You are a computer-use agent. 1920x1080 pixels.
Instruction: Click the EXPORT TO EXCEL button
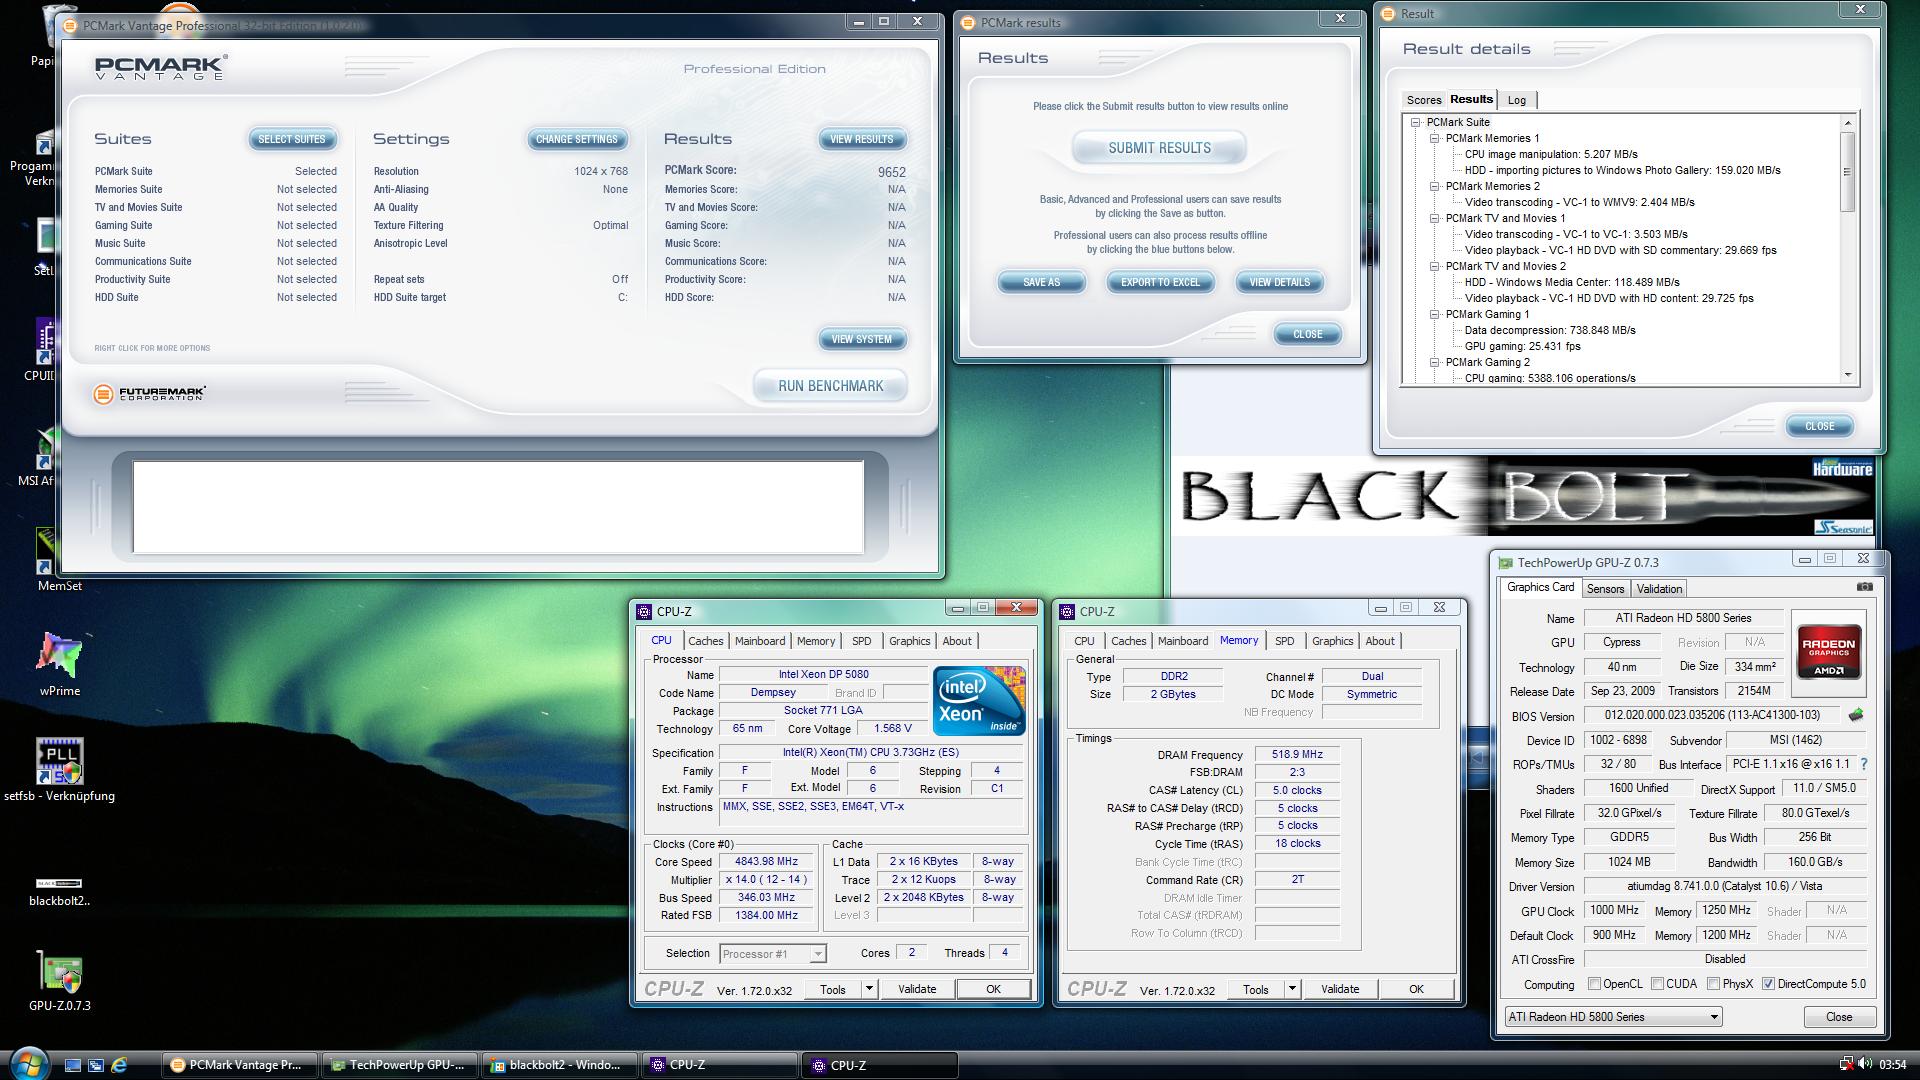click(1160, 282)
